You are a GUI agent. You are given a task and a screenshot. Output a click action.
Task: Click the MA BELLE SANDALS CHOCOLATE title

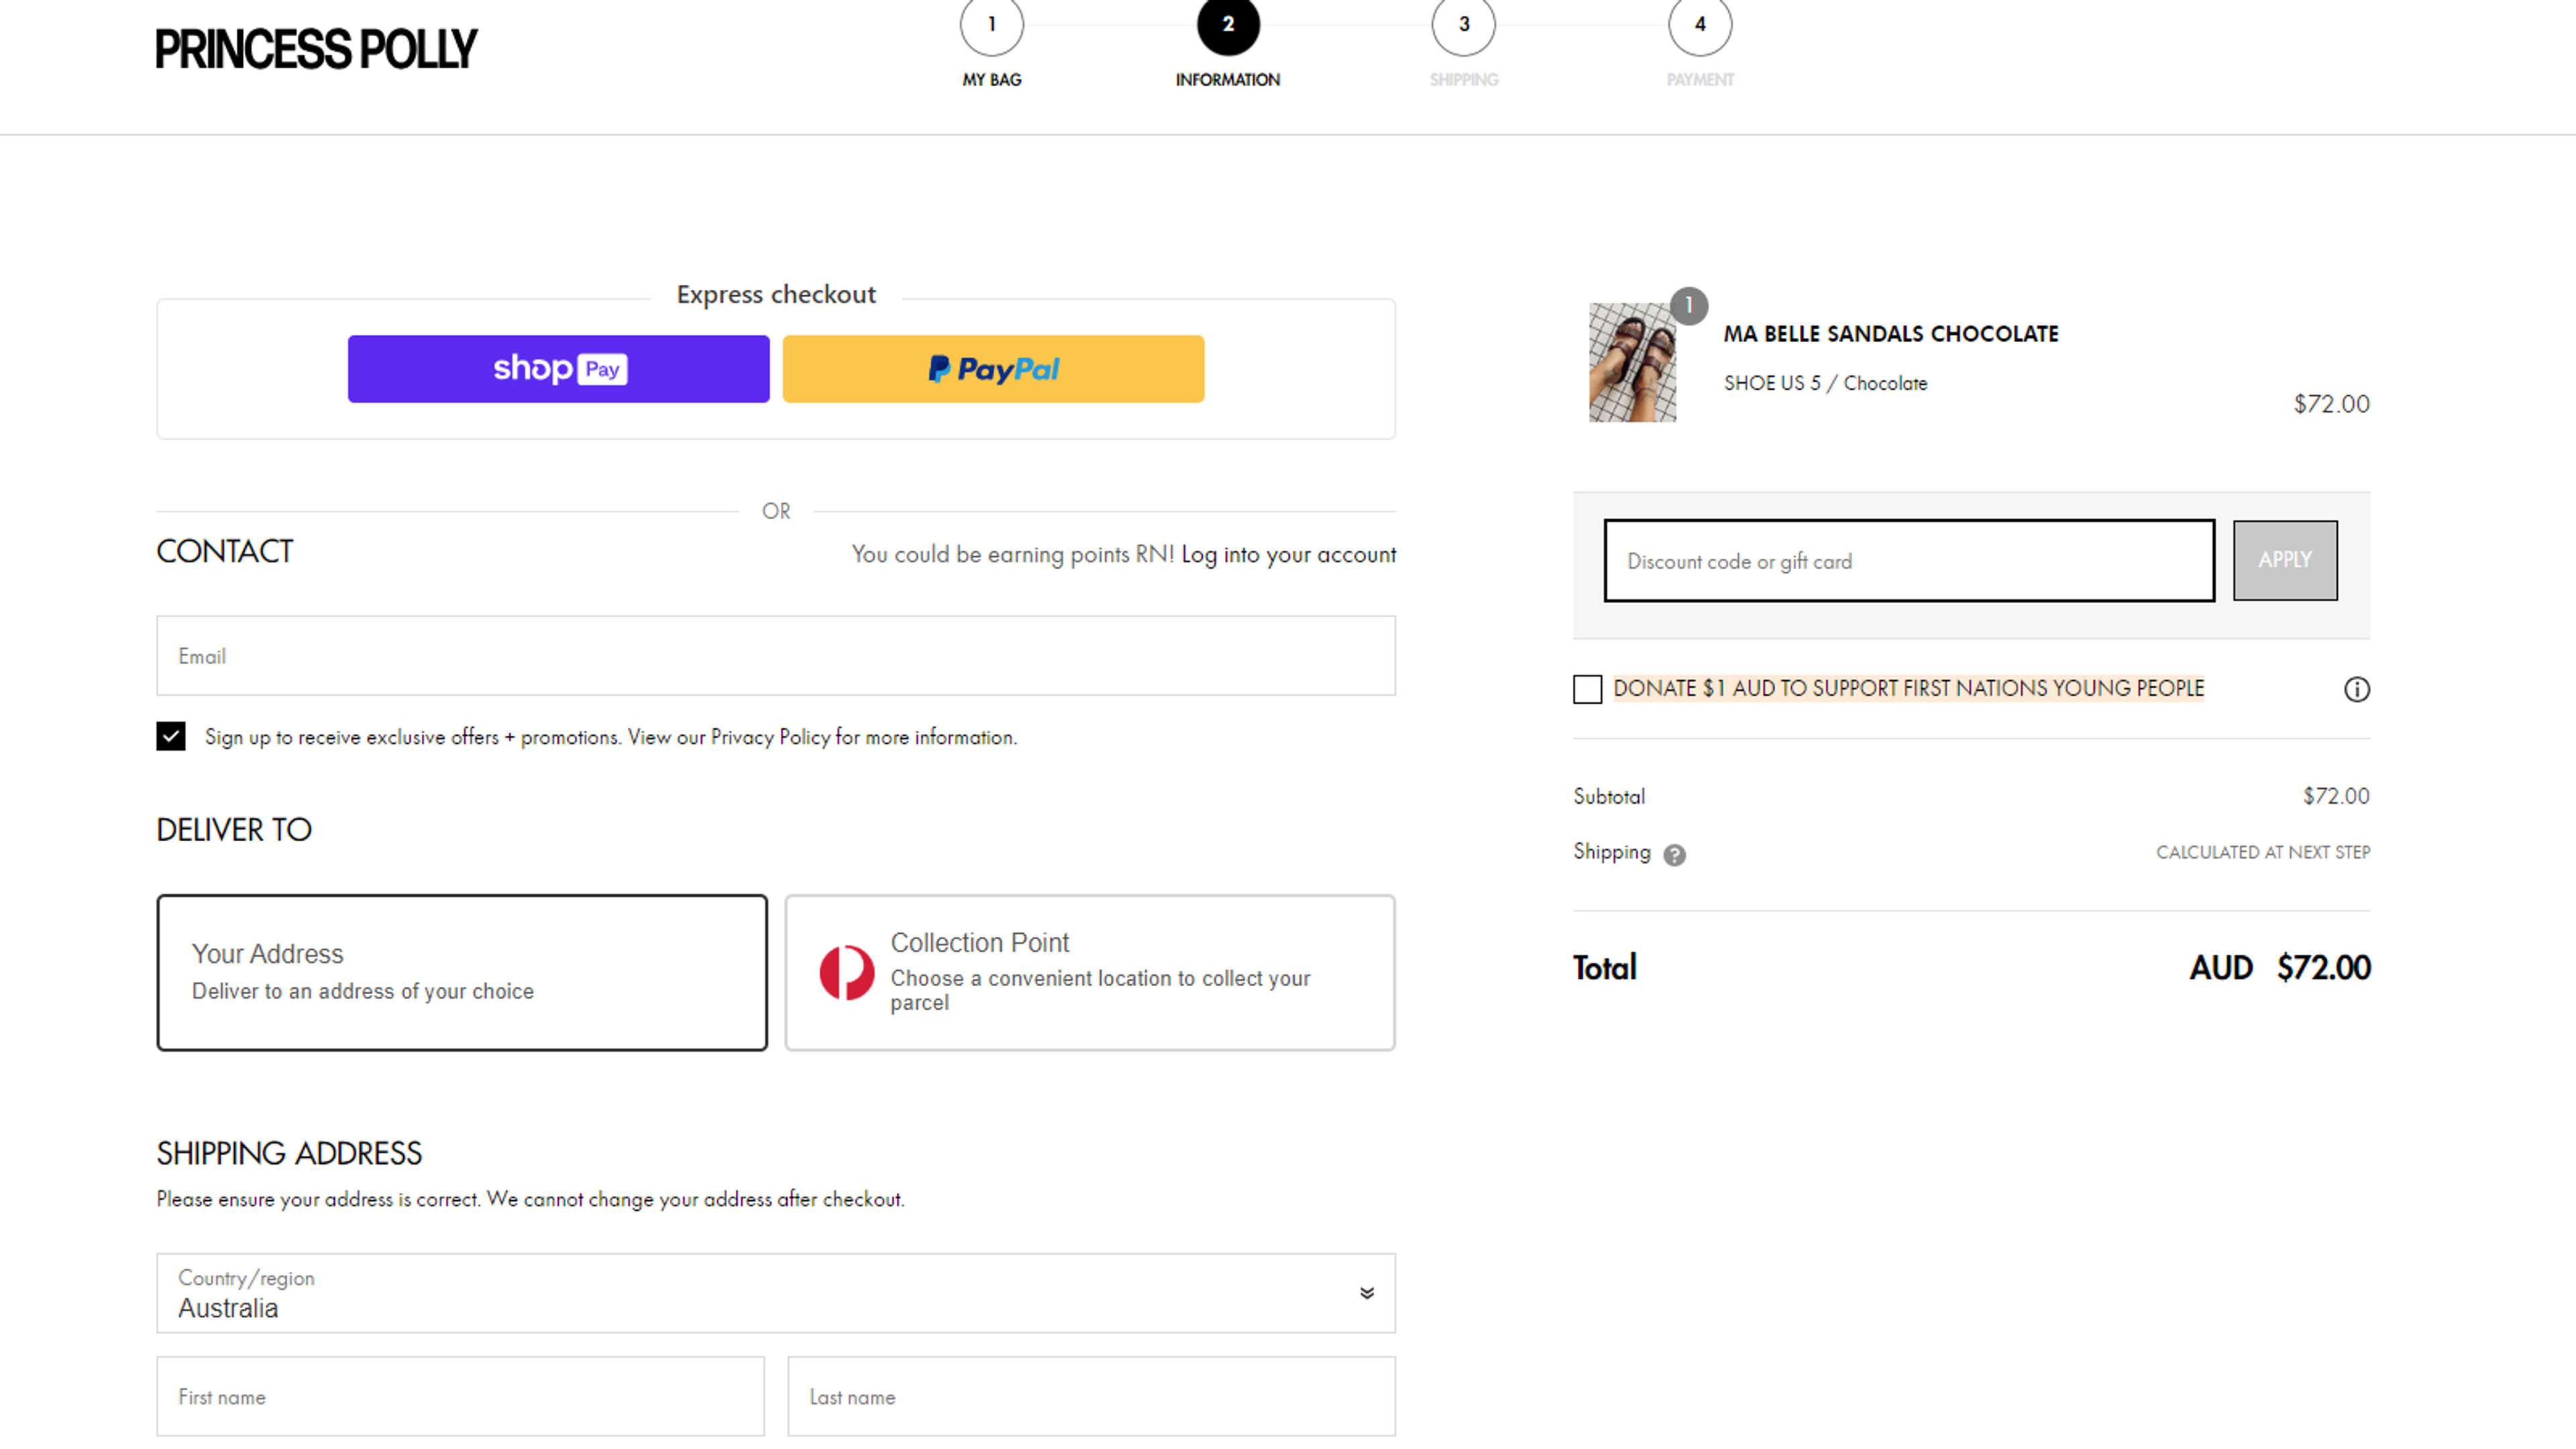pos(1890,334)
